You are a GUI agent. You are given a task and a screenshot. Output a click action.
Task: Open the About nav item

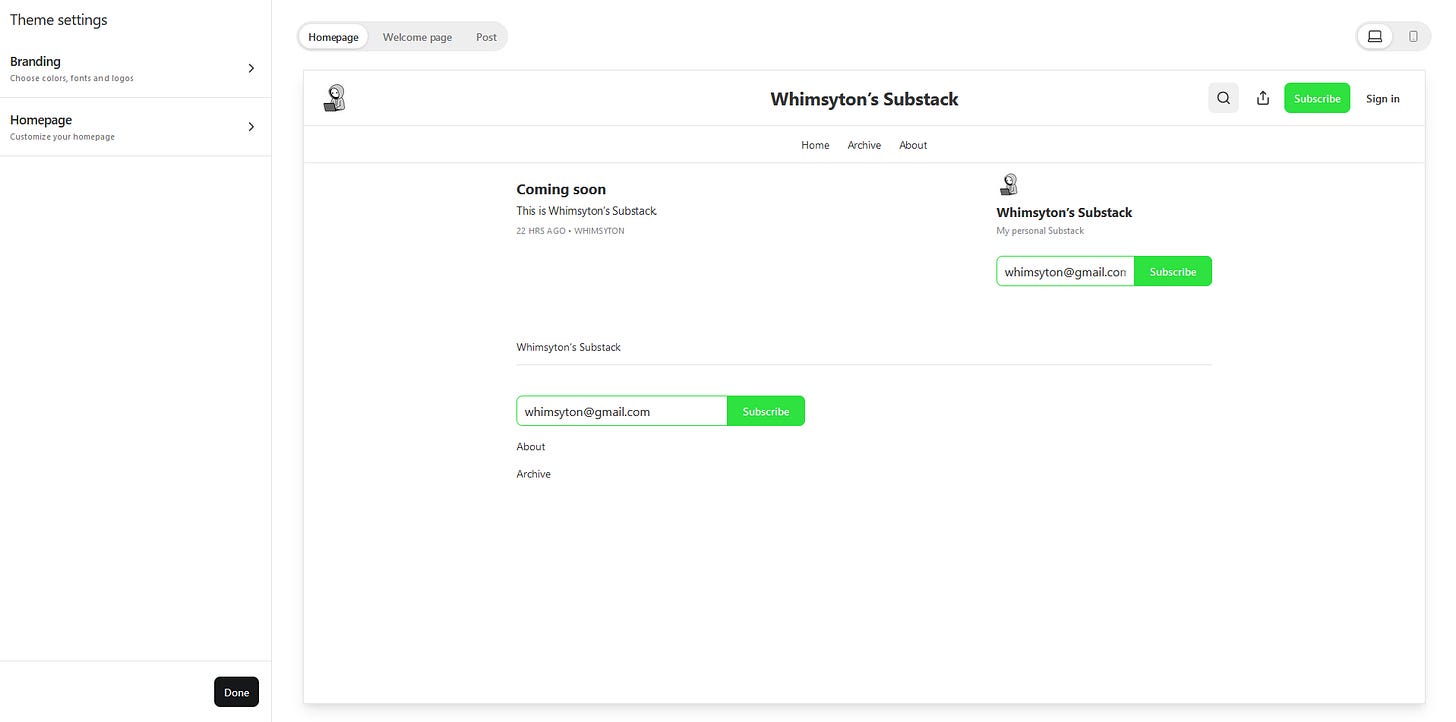point(913,145)
